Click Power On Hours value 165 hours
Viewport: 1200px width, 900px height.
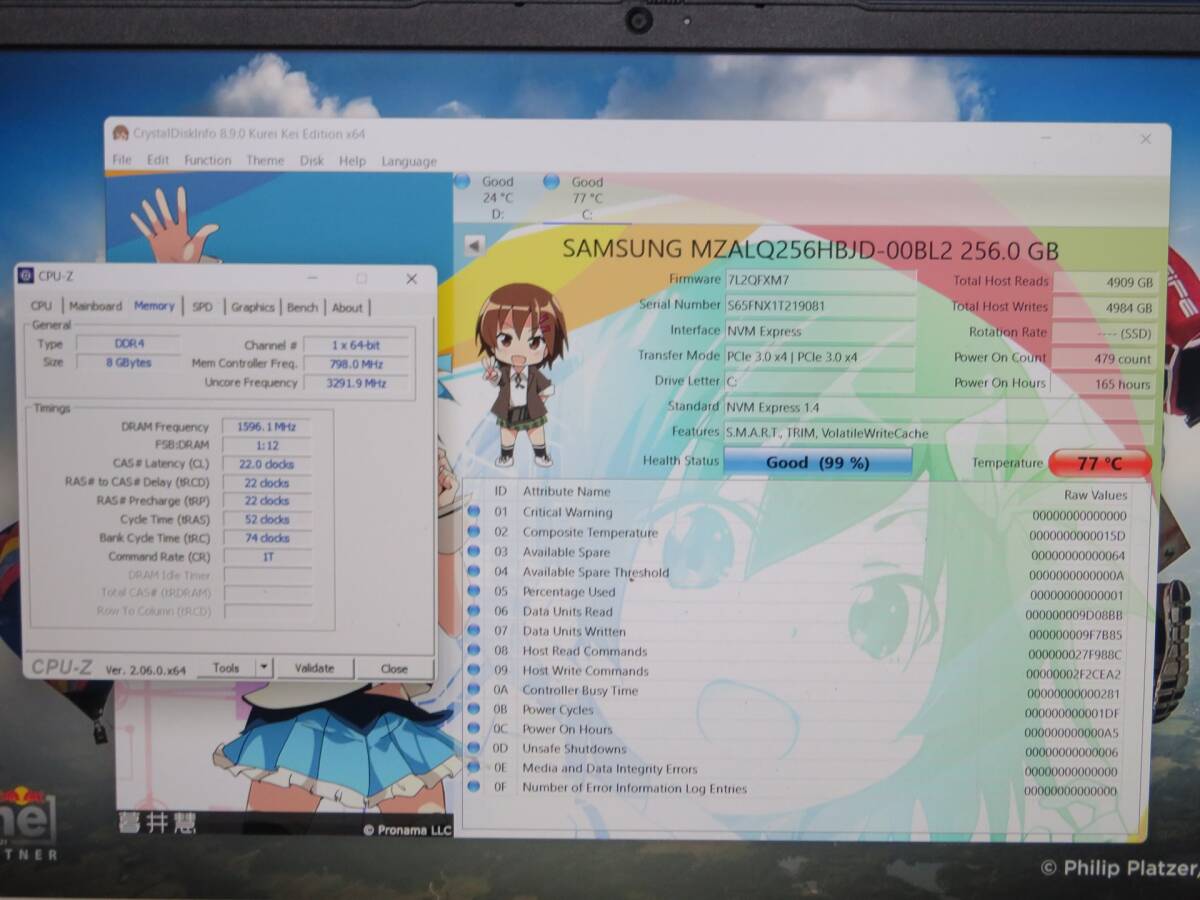[x=1104, y=384]
